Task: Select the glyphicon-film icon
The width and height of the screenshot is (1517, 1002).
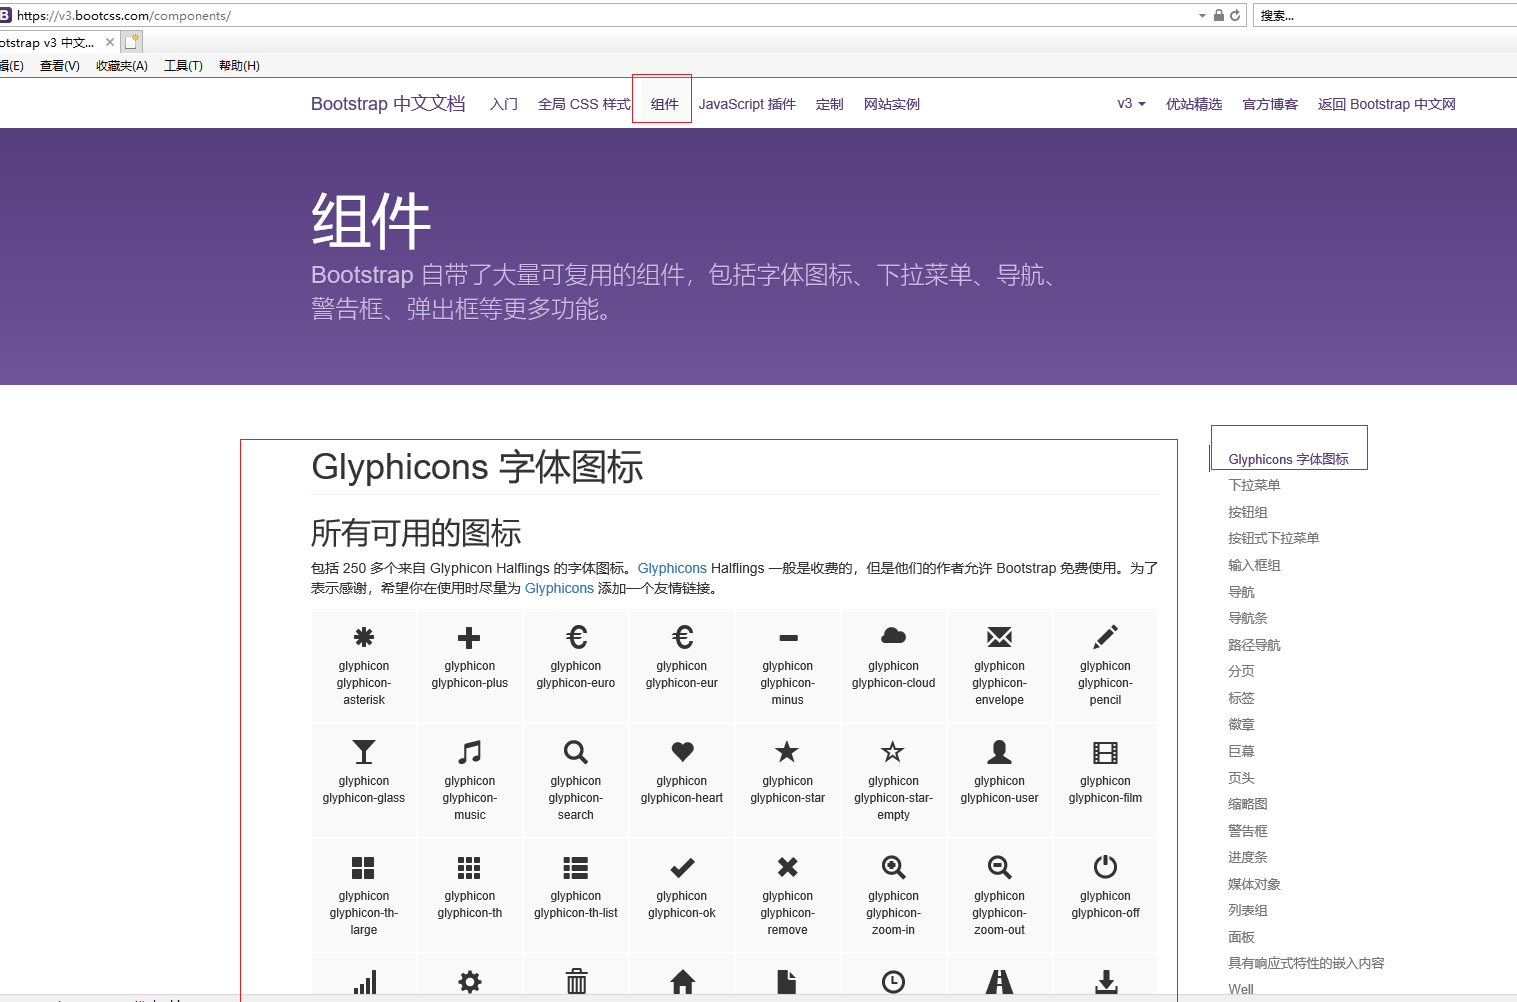Action: pyautogui.click(x=1105, y=752)
